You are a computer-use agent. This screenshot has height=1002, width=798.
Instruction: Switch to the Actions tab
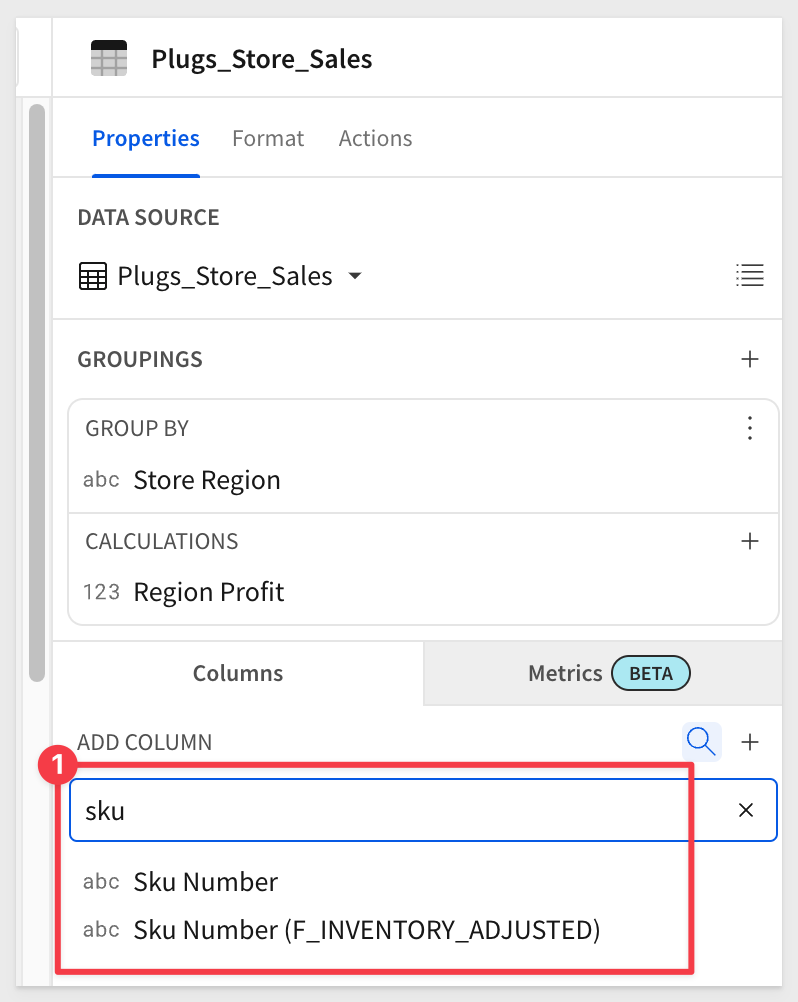(375, 138)
